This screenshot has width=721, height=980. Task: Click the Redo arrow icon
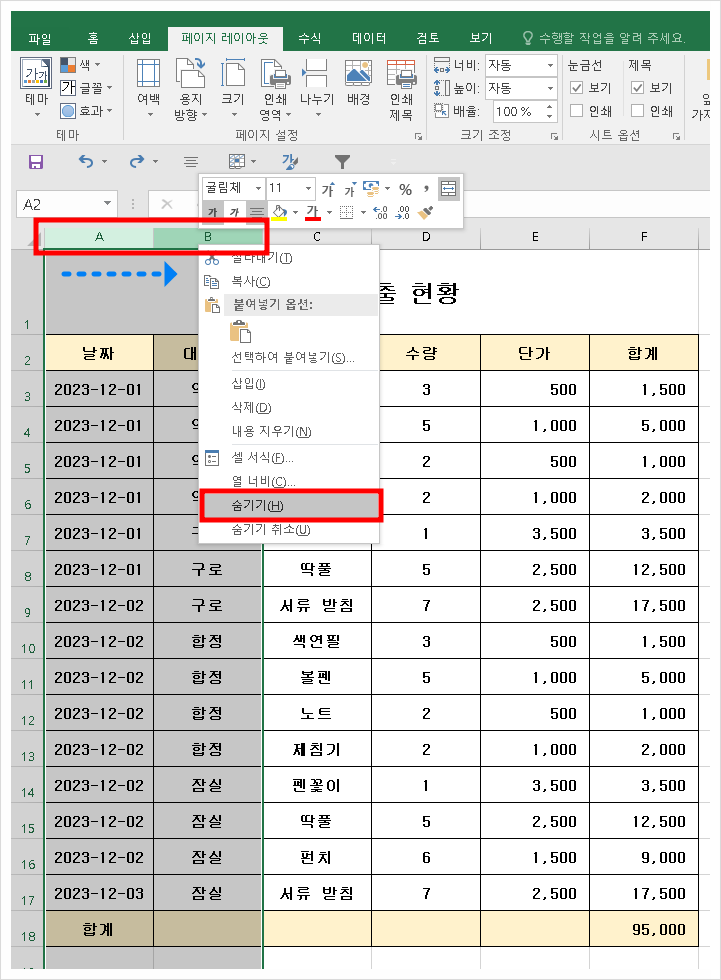(x=136, y=162)
